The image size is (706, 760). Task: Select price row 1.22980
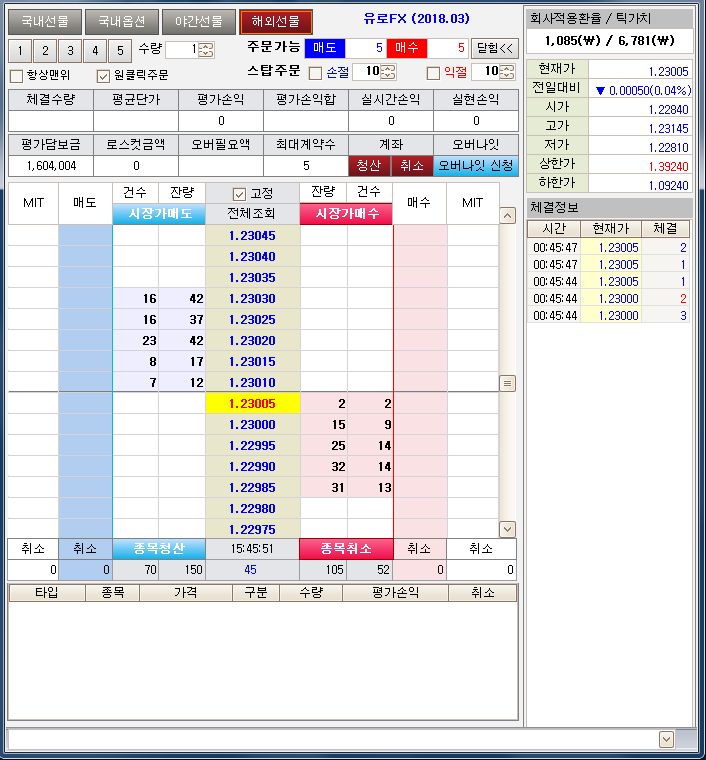252,508
